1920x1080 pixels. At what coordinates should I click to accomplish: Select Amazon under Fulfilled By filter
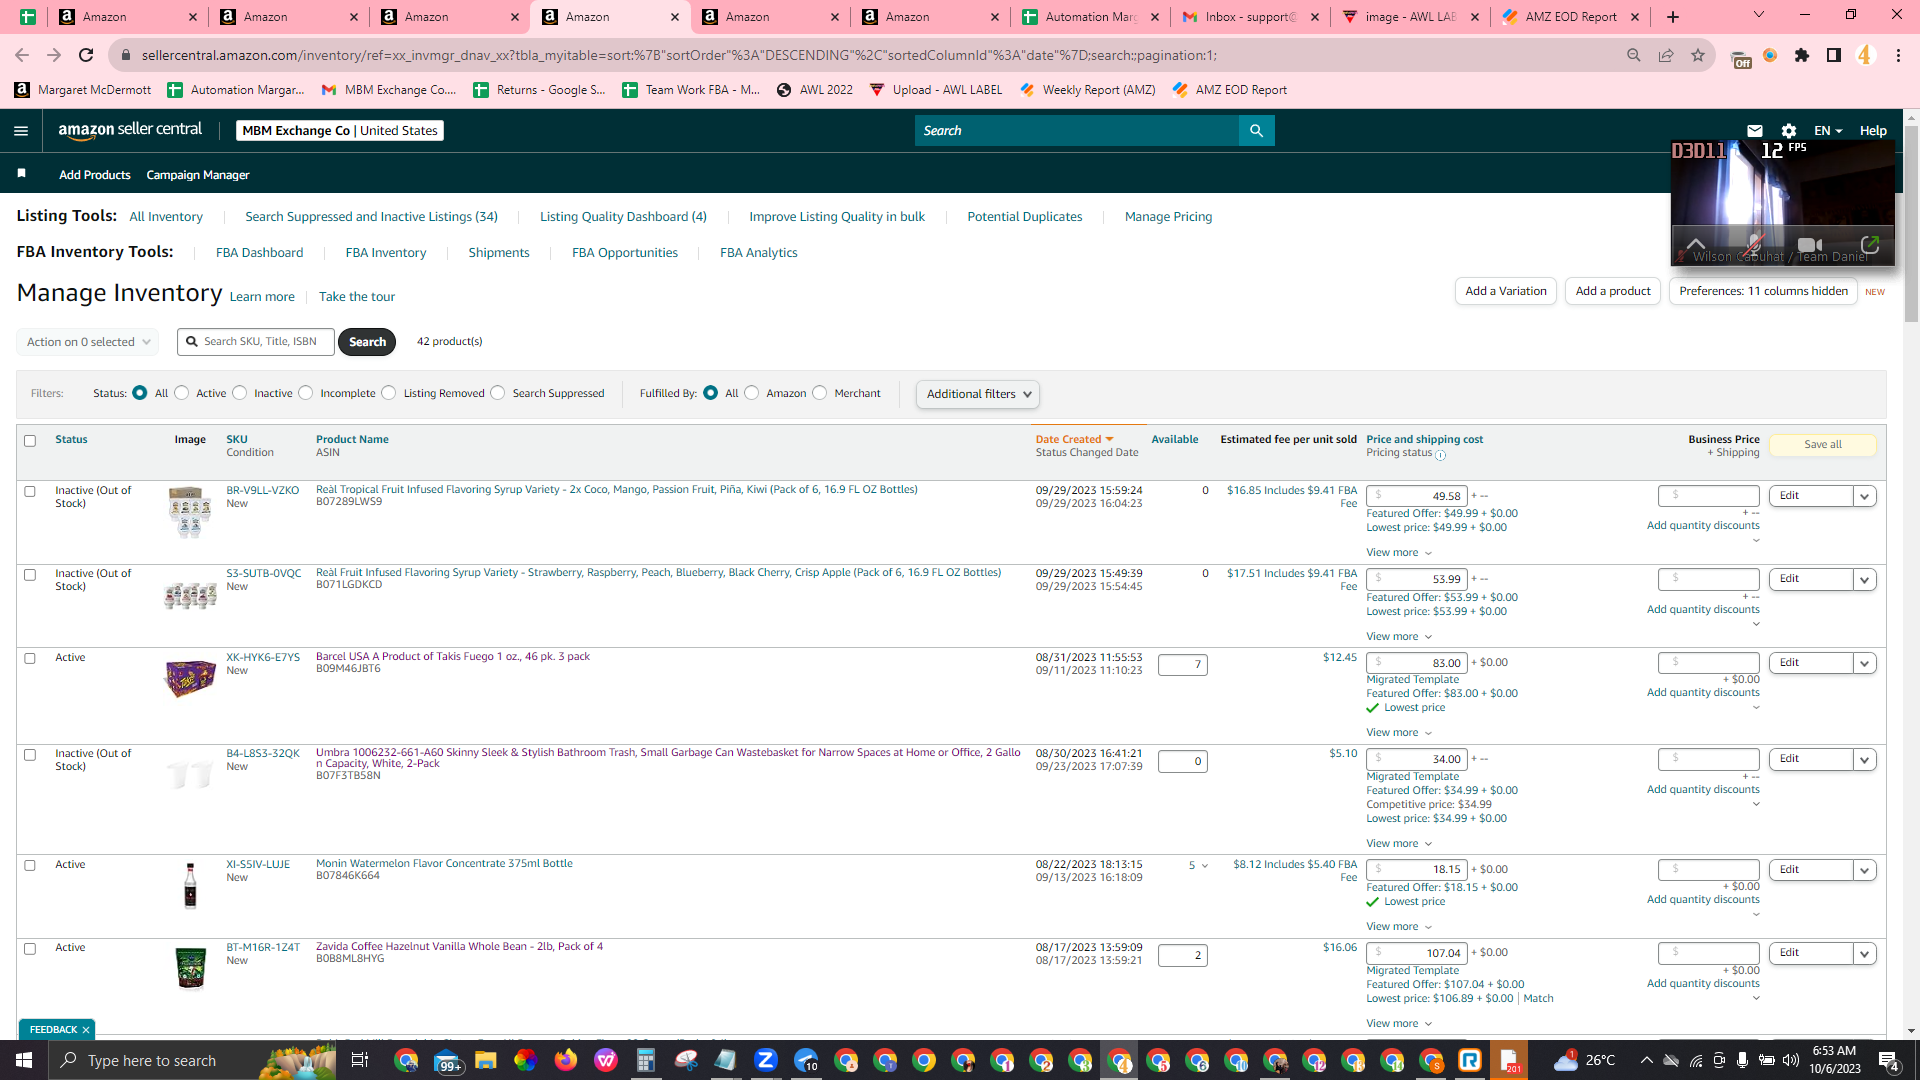tap(752, 393)
